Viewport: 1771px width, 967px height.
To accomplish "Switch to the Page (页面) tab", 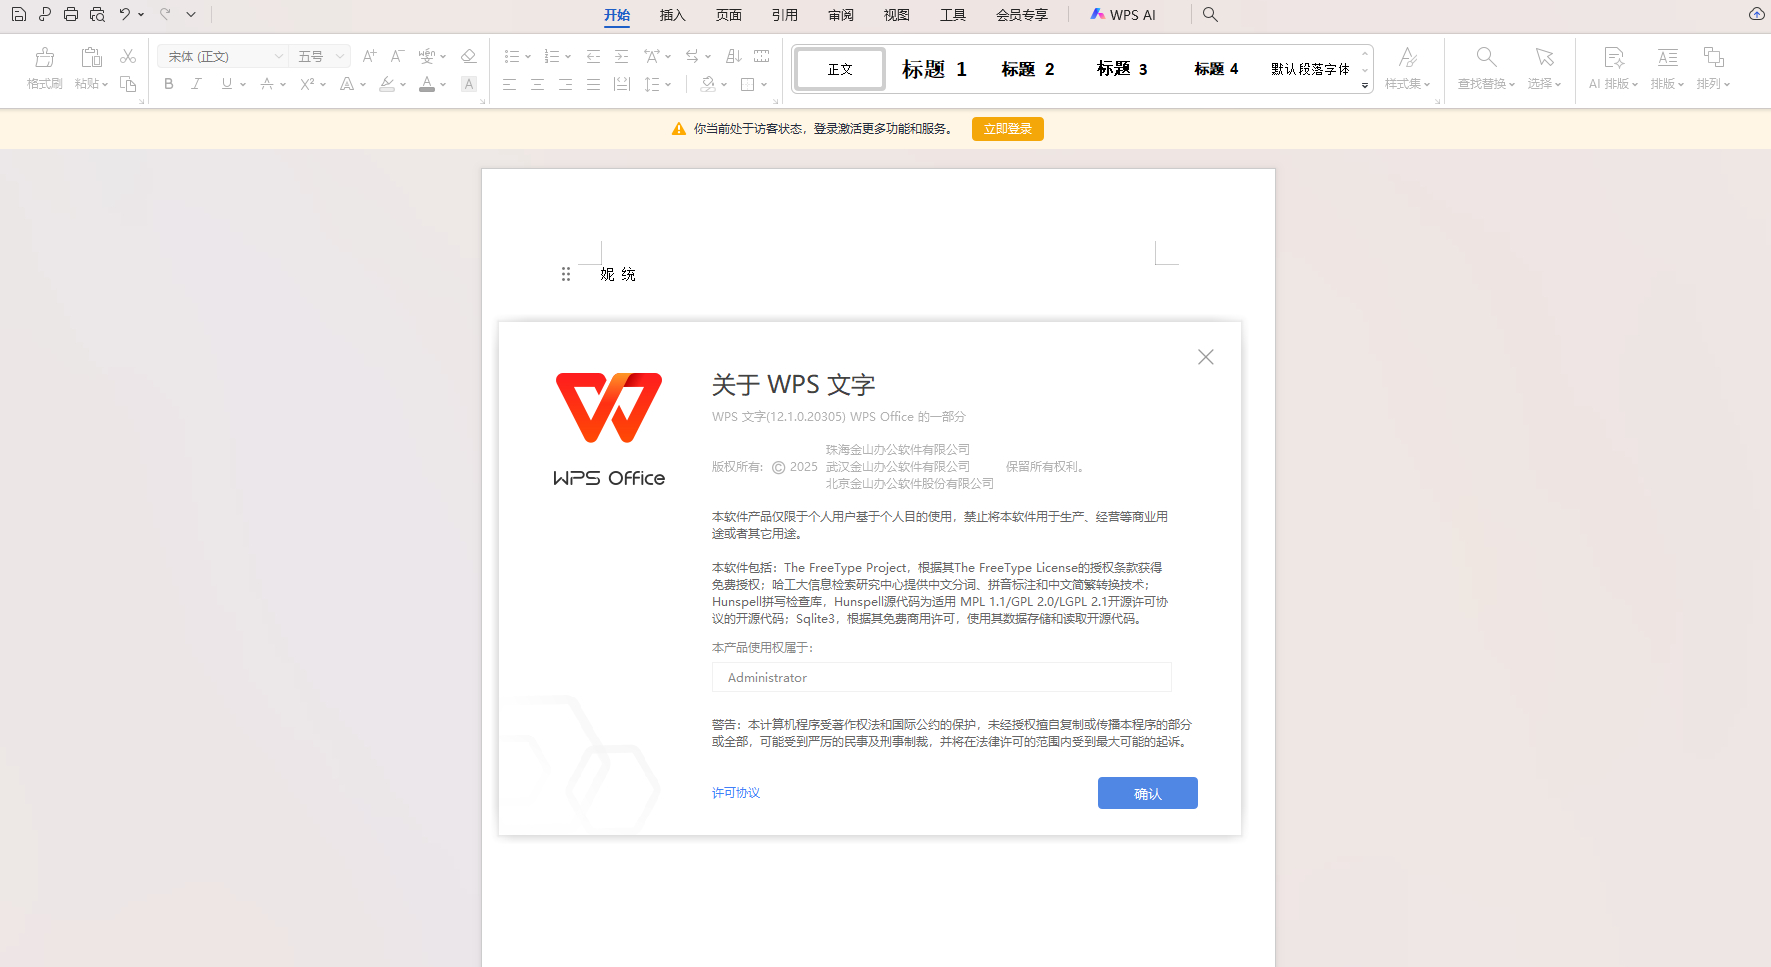I will coord(729,15).
